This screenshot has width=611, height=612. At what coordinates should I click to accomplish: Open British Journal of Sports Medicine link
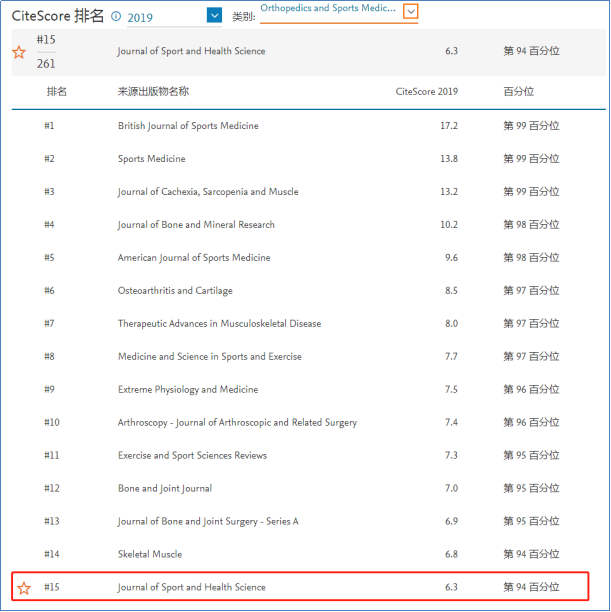tap(188, 126)
